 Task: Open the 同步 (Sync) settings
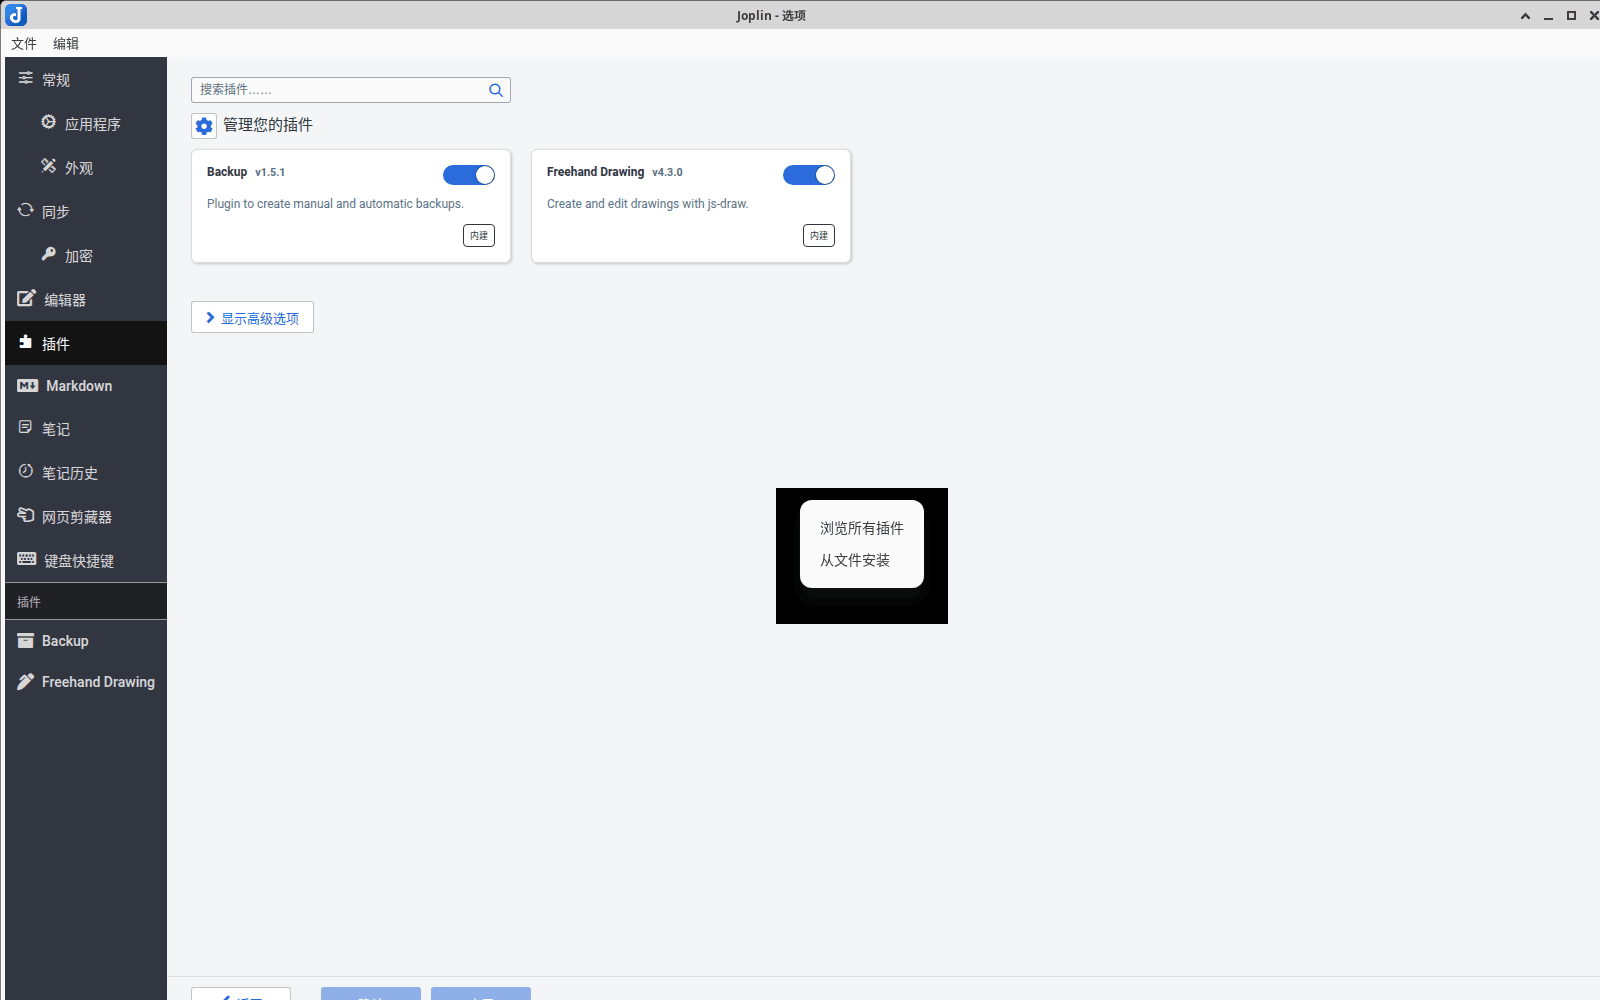[x=86, y=211]
